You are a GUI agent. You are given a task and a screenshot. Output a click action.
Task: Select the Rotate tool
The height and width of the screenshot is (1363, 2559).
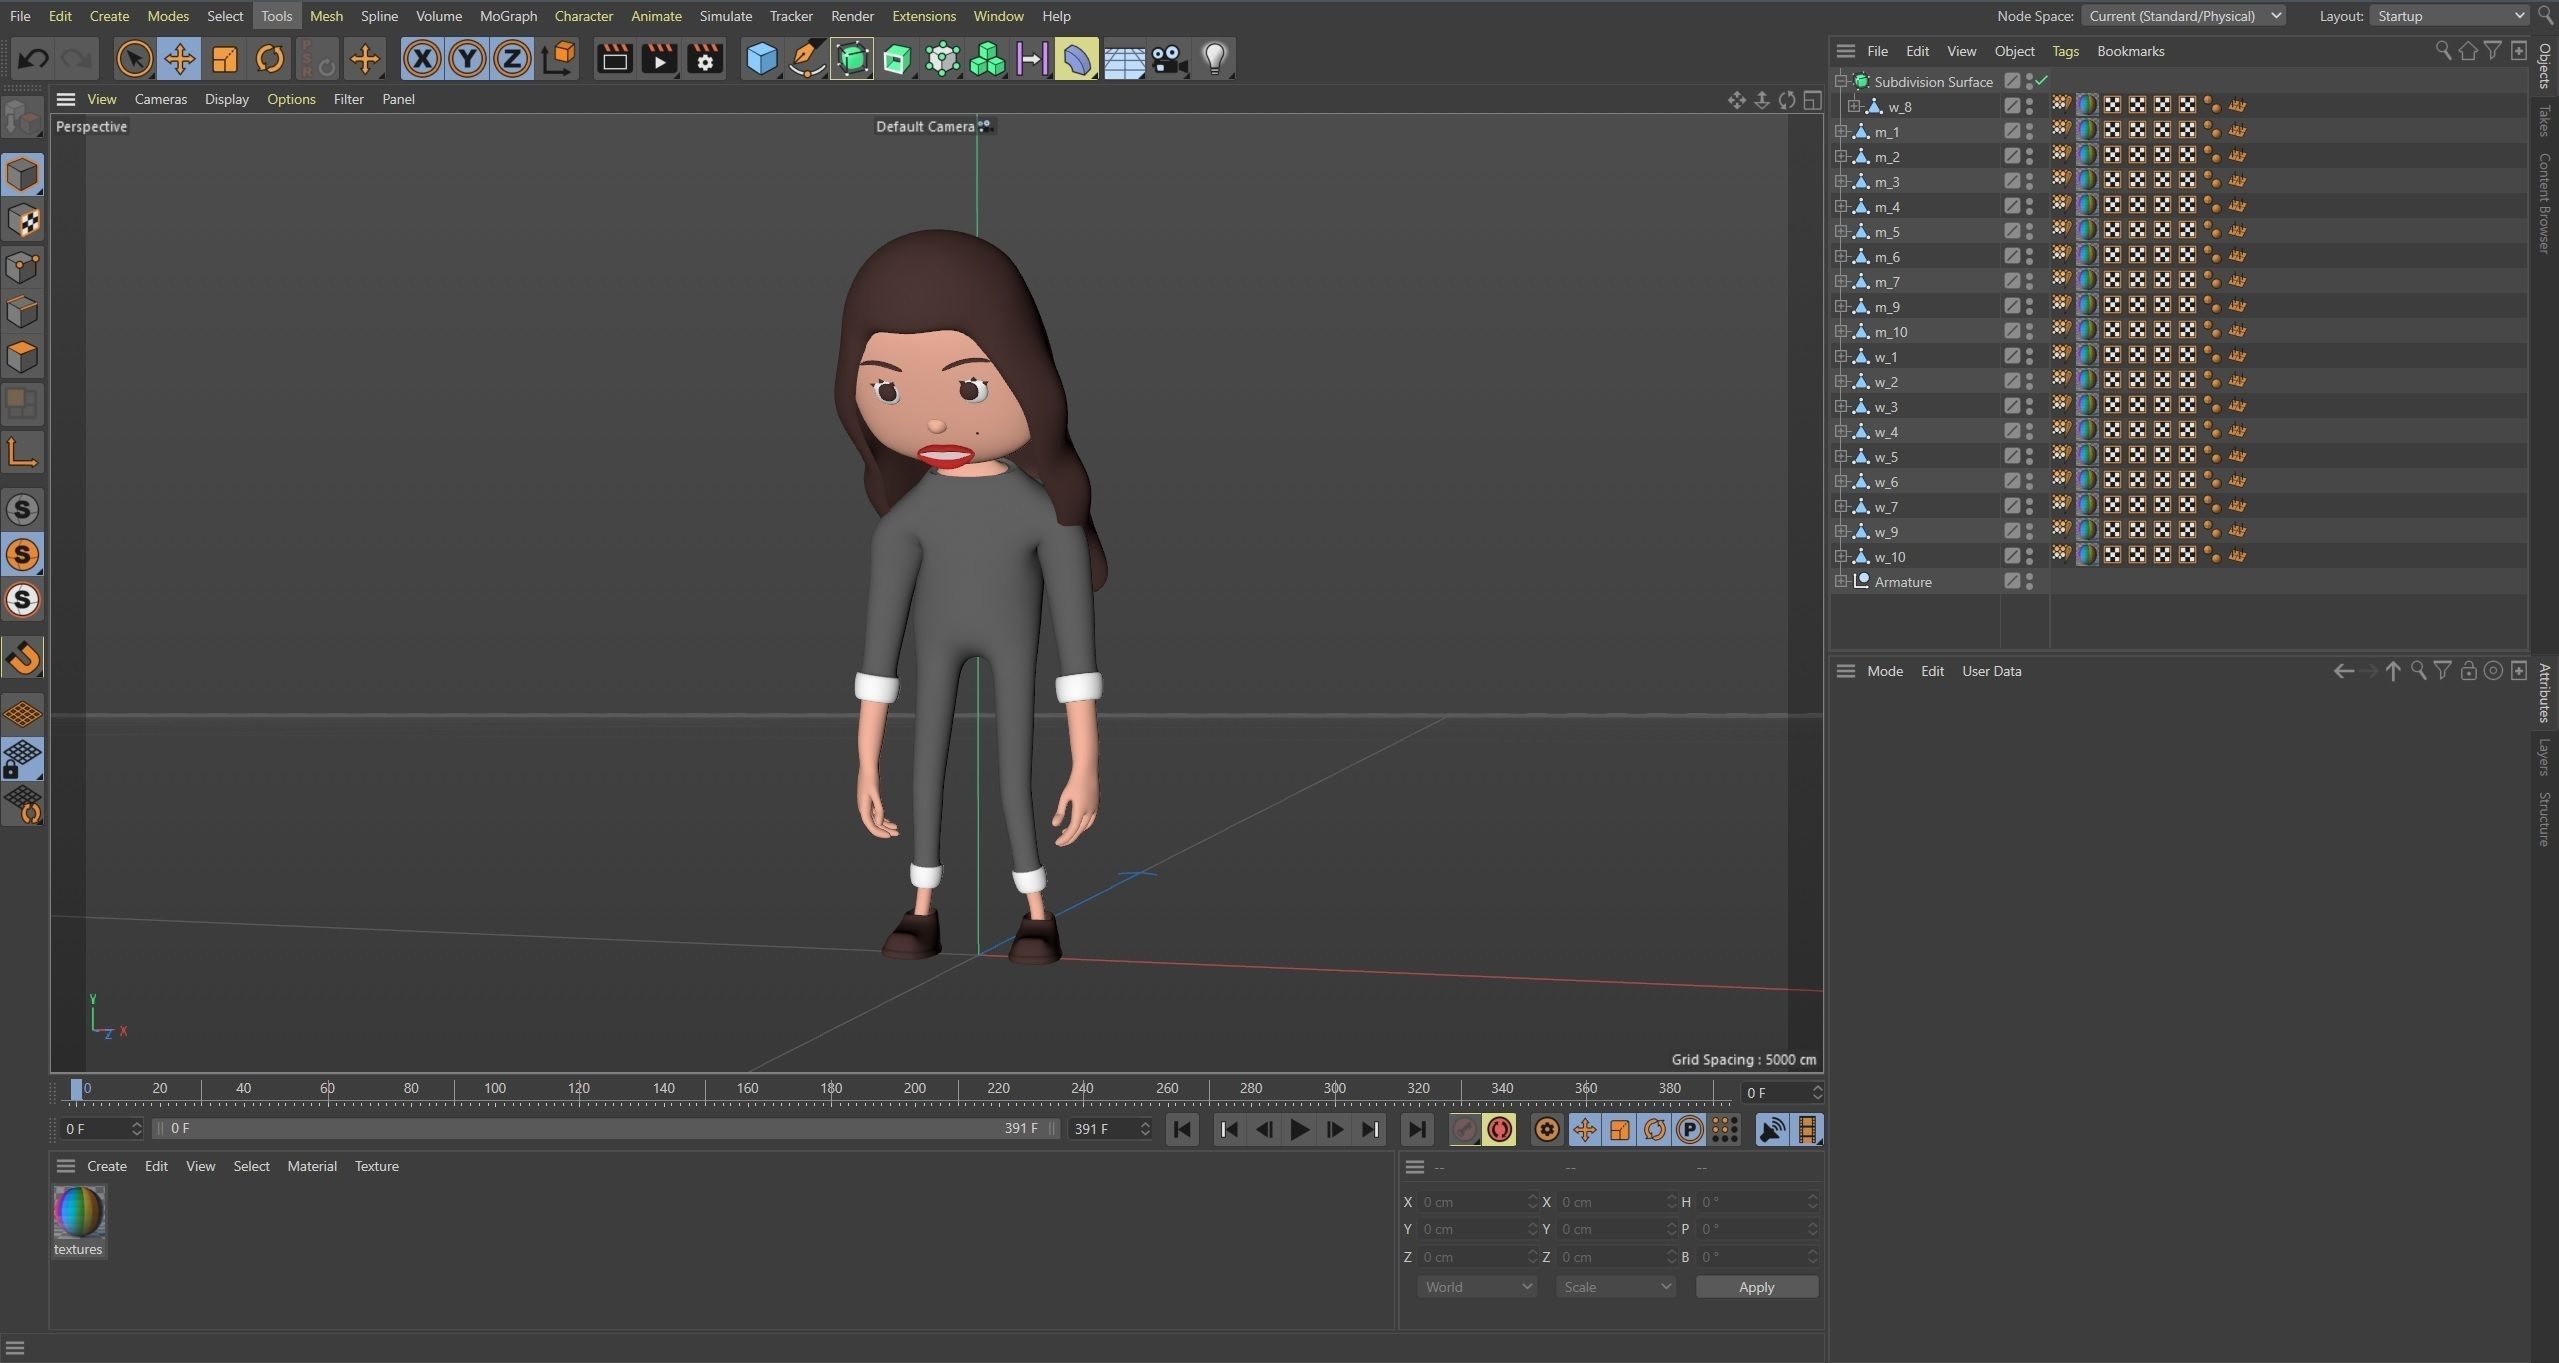(269, 59)
